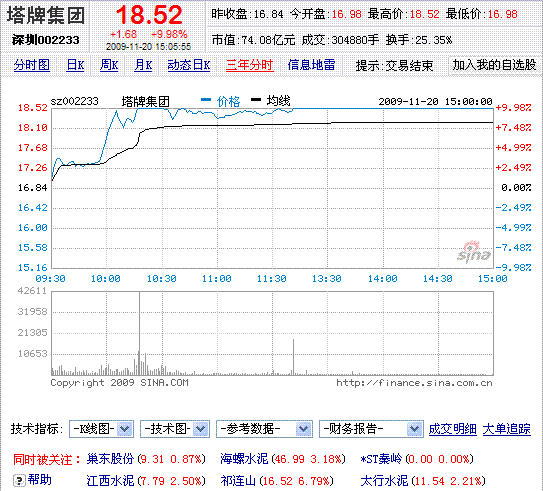This screenshot has width=543, height=491.
Task: Open the 分时图 chart tab
Action: [x=32, y=65]
